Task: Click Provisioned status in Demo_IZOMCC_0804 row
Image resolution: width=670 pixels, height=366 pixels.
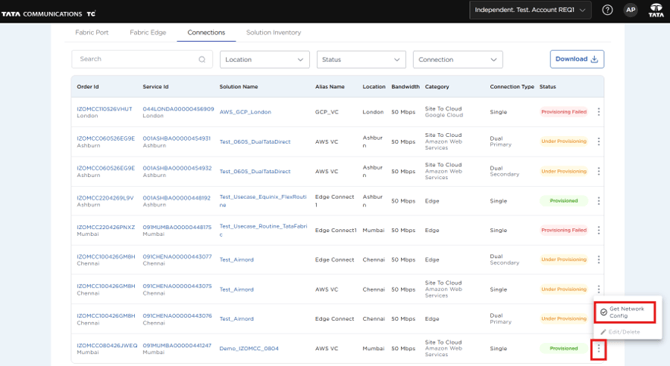Action: click(564, 348)
